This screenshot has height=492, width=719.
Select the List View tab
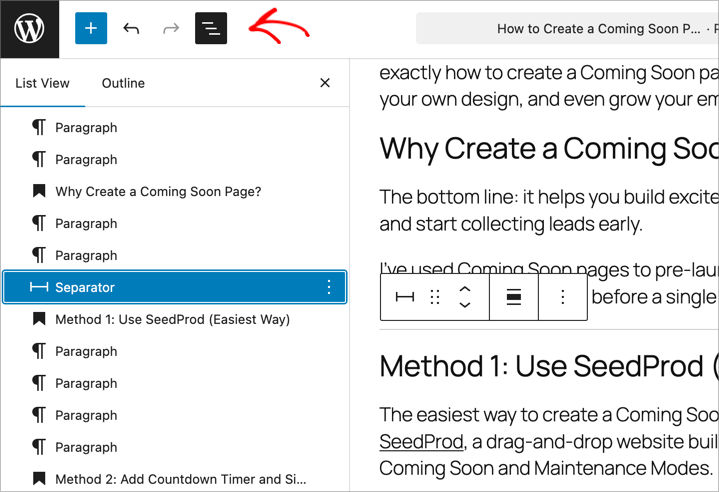click(40, 83)
